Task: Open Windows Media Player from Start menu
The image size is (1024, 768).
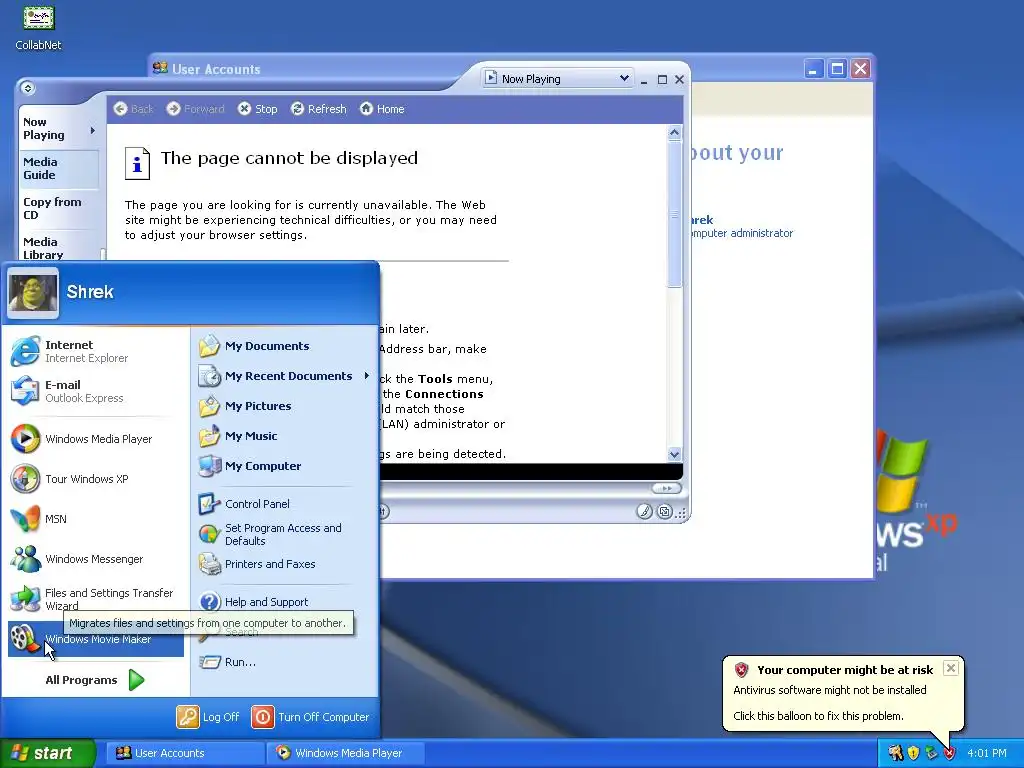Action: click(x=95, y=439)
